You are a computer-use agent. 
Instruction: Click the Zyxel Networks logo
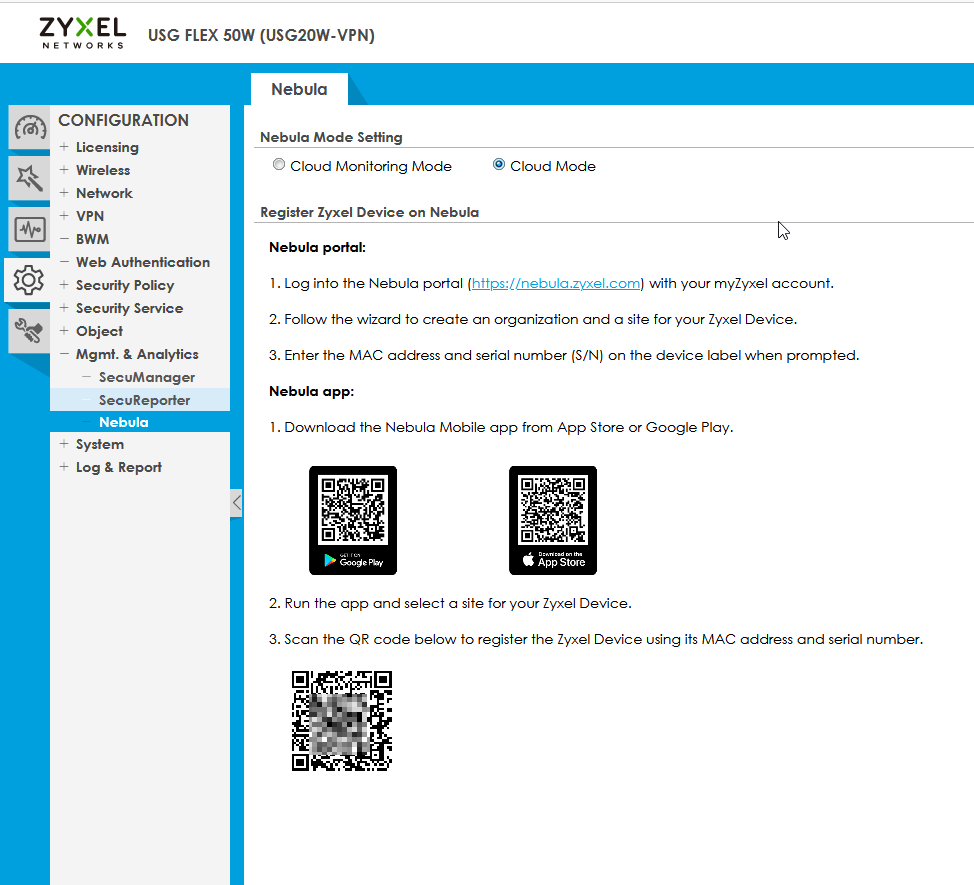(x=83, y=32)
